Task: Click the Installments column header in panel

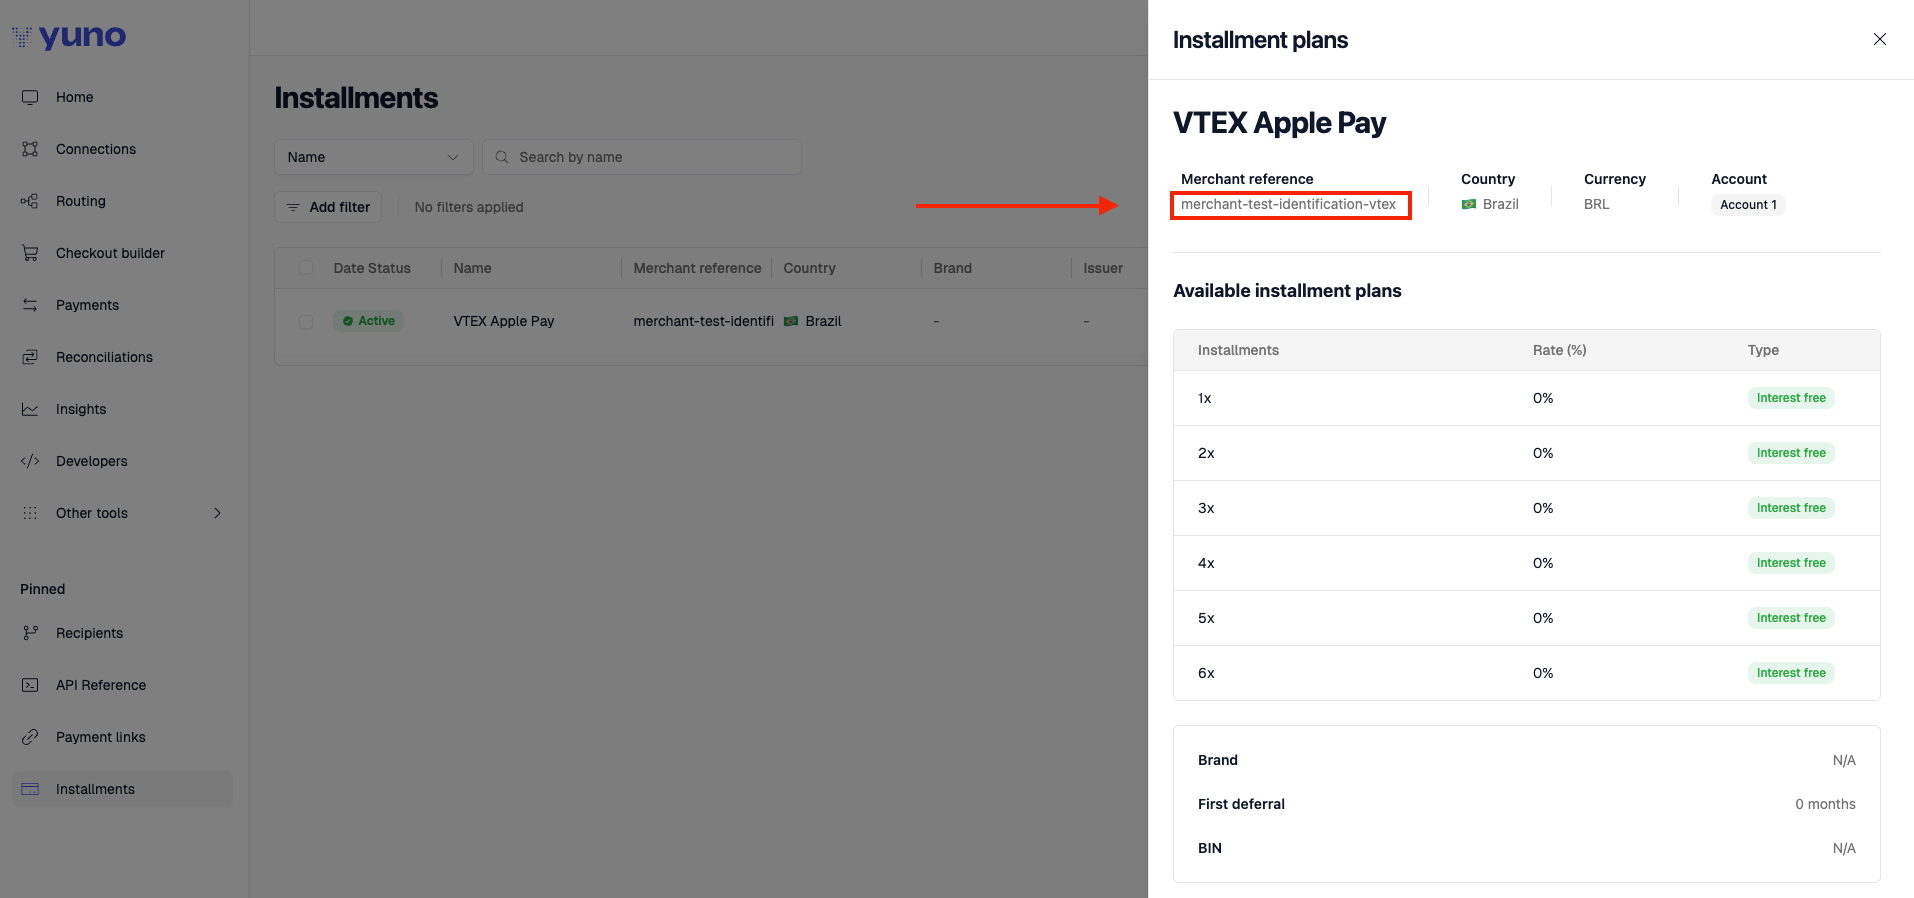Action: point(1238,350)
